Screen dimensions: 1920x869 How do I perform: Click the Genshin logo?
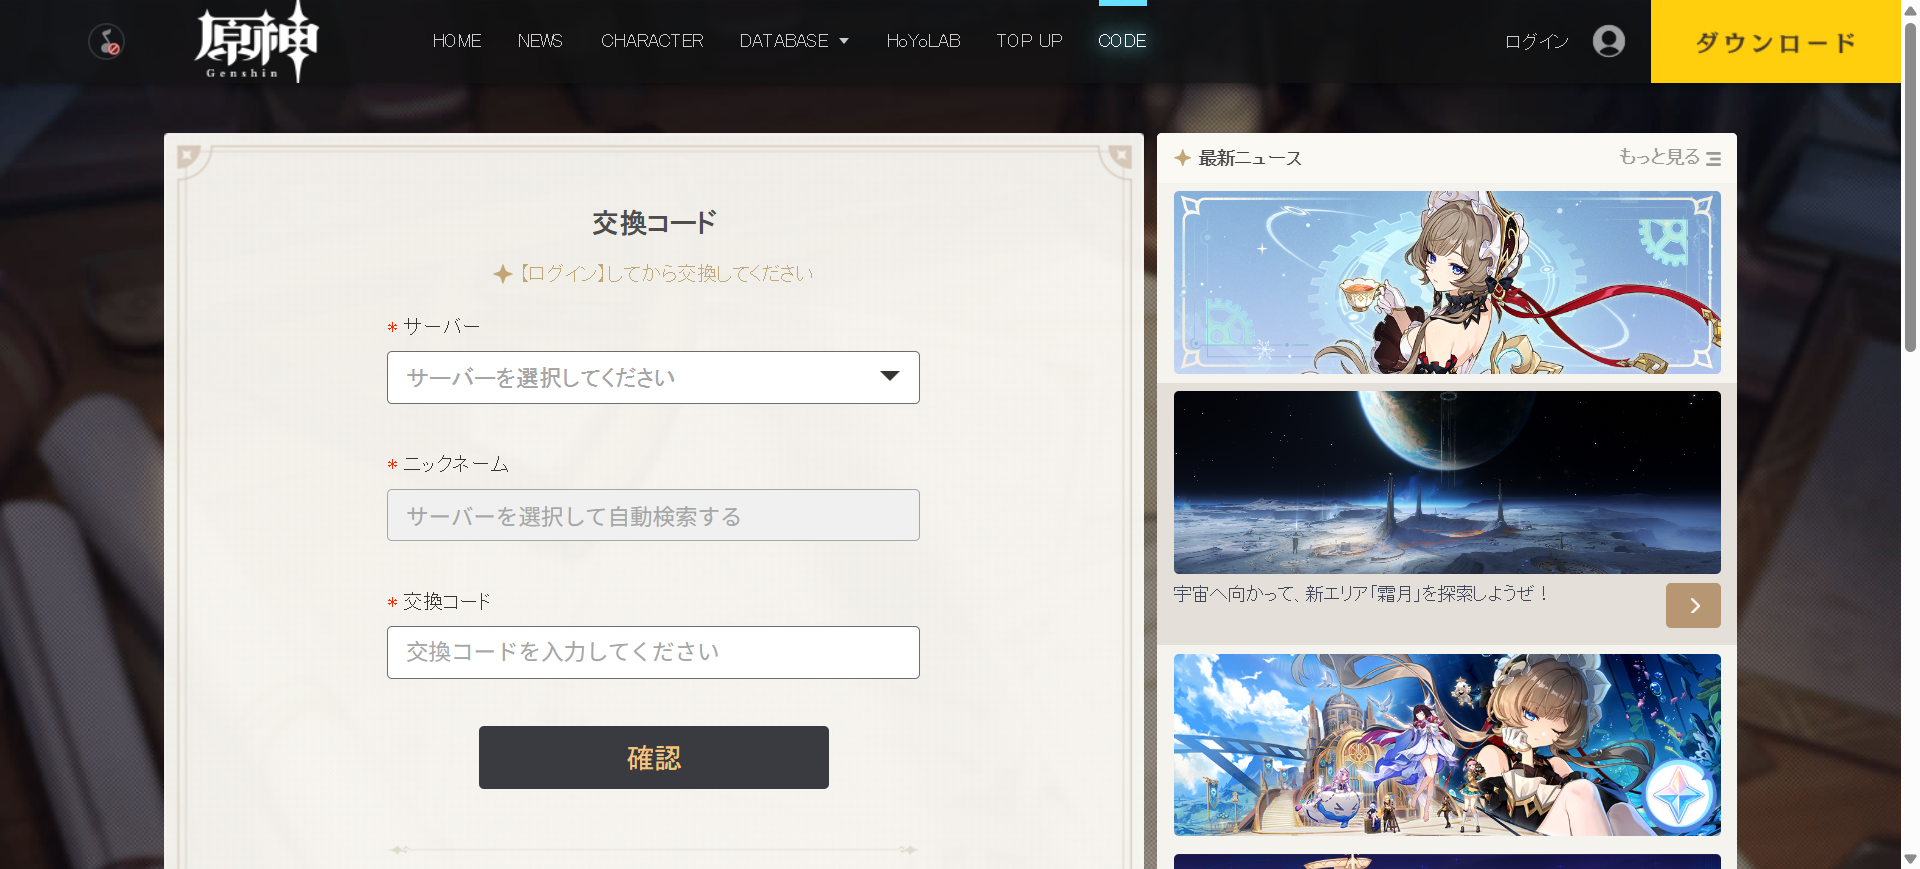[x=256, y=42]
